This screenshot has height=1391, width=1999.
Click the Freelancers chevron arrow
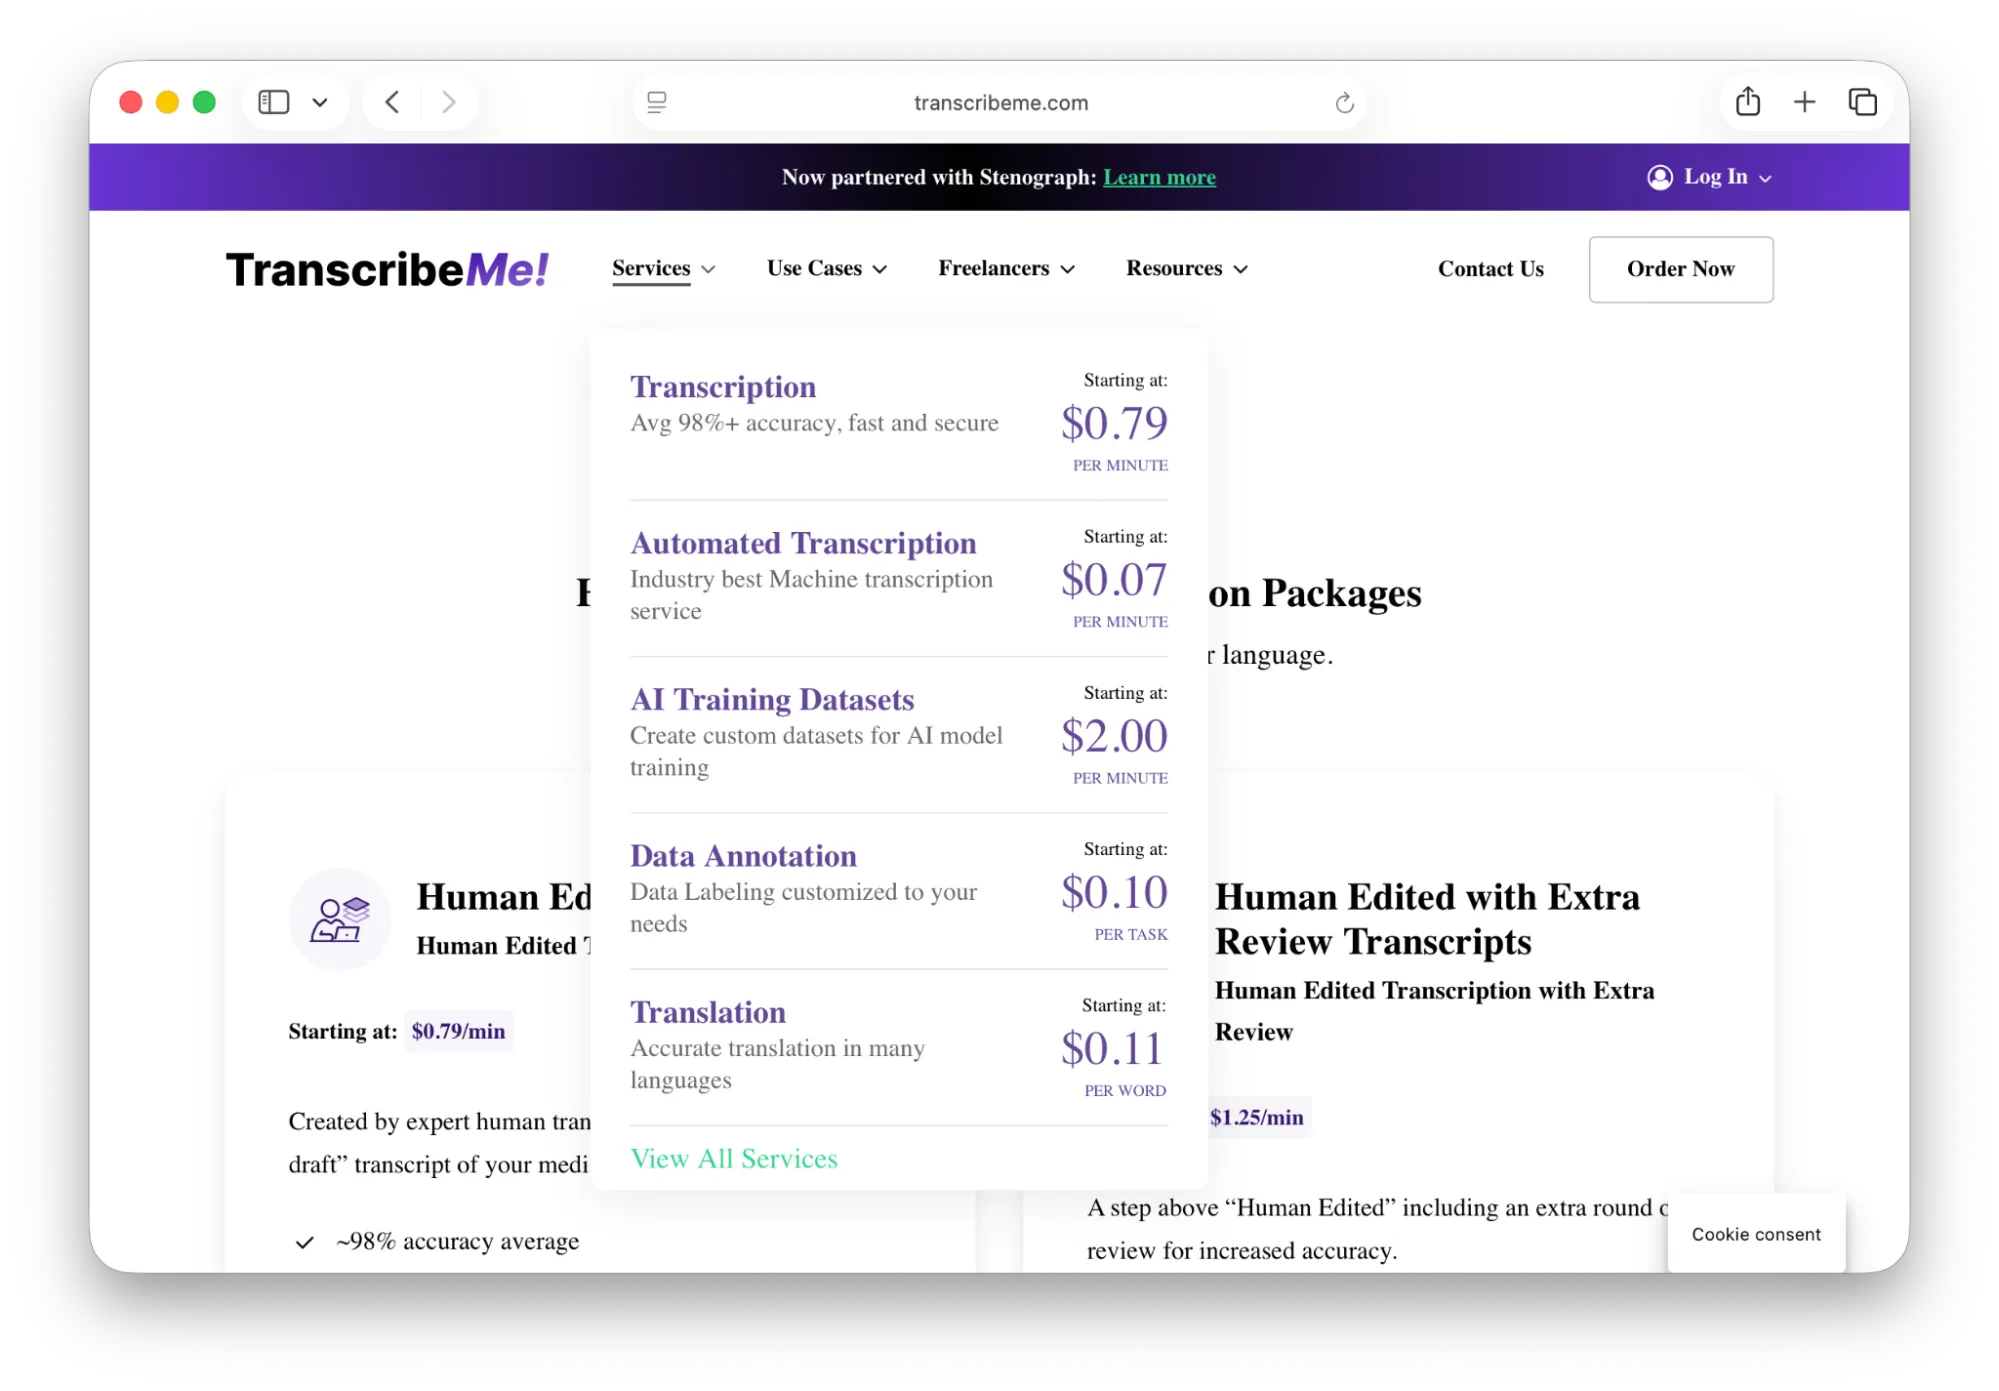[1067, 269]
